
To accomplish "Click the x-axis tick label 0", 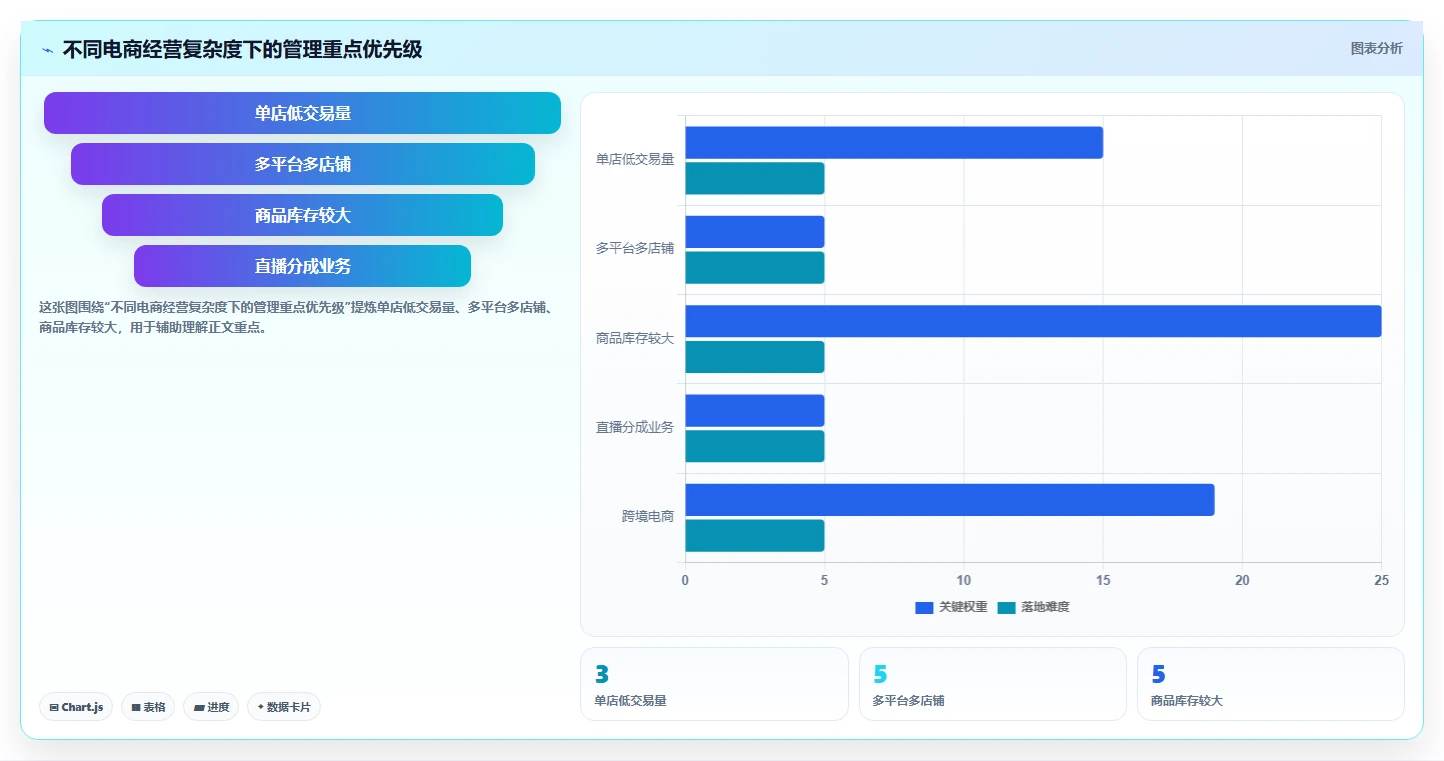I will (685, 581).
